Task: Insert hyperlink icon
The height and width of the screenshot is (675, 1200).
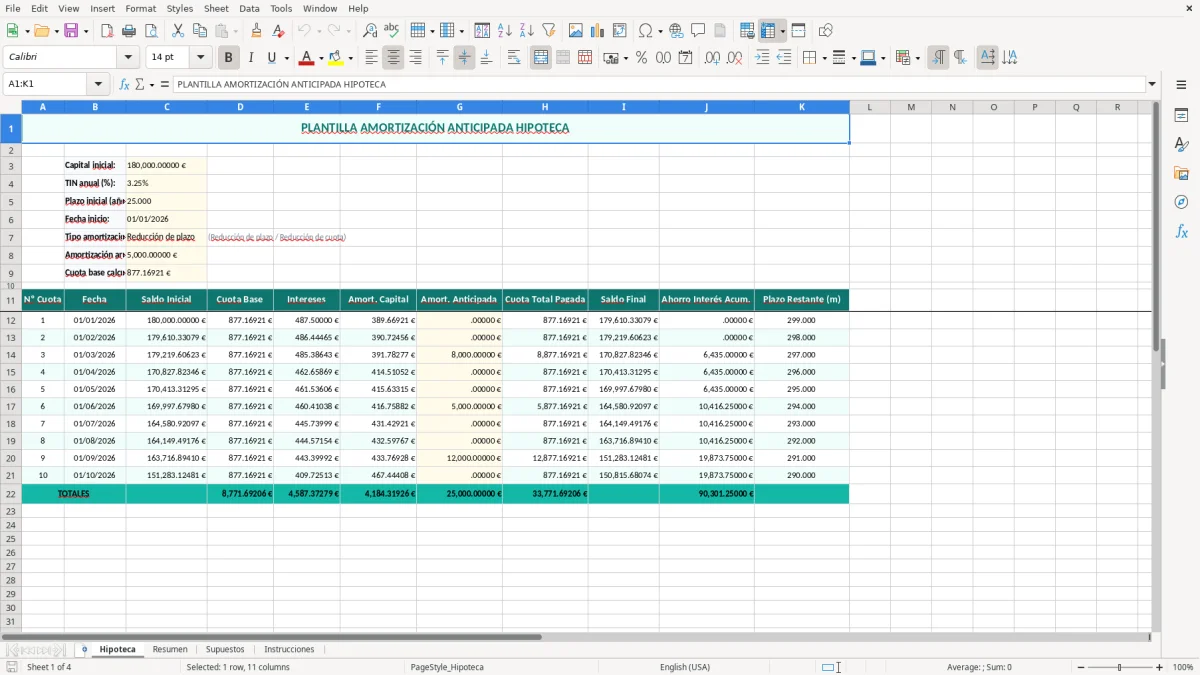Action: point(677,31)
